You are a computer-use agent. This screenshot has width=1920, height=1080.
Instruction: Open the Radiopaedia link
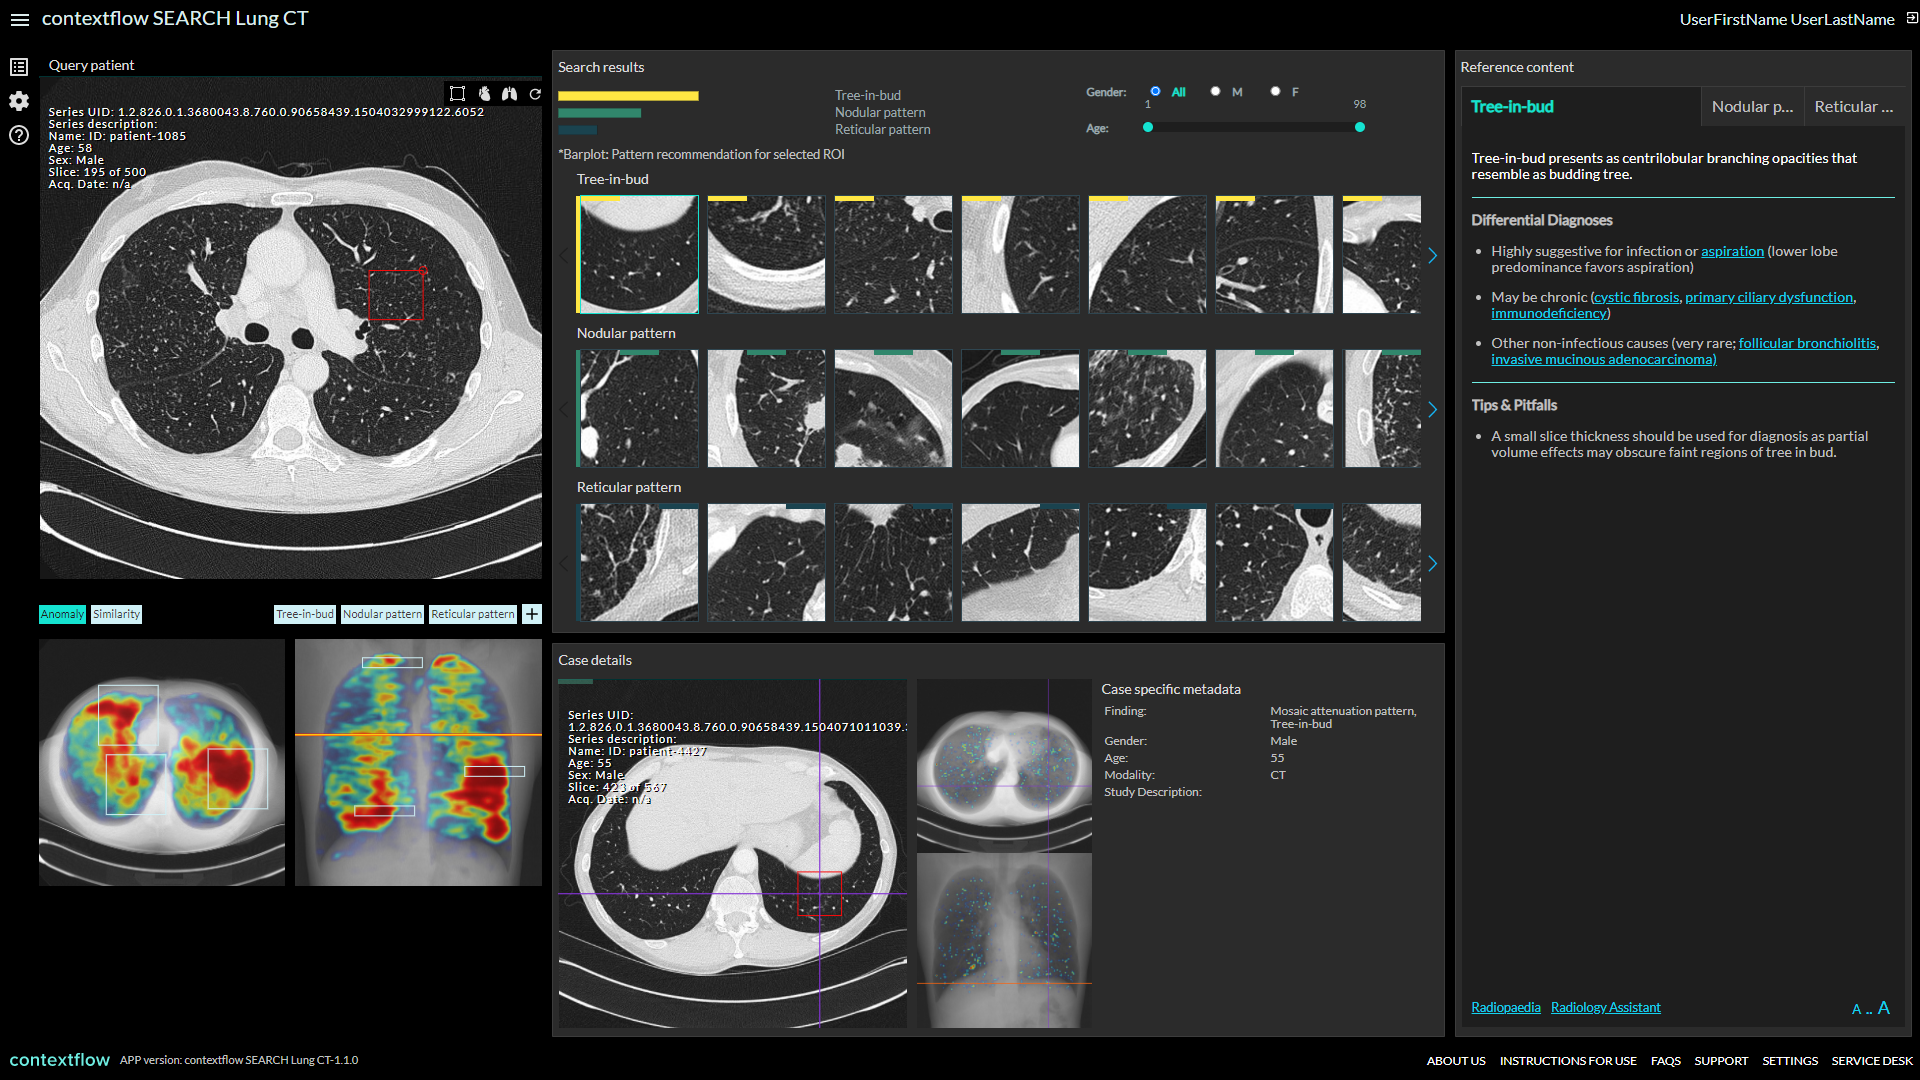1505,1007
